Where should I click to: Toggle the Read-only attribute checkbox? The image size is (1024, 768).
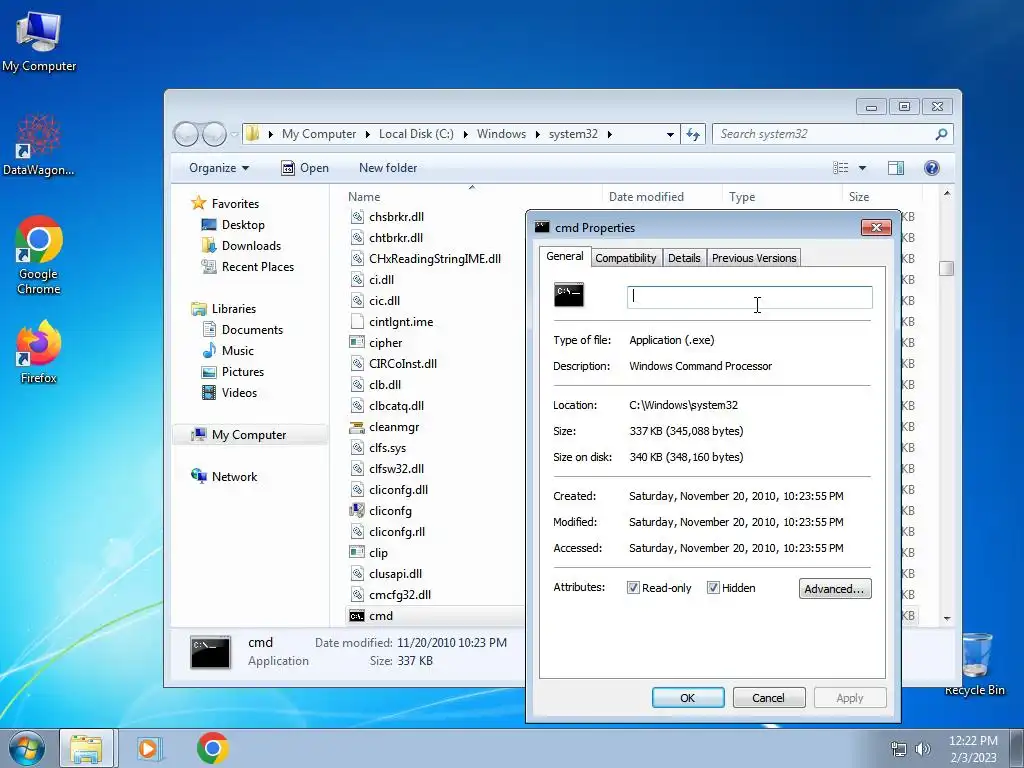coord(633,588)
